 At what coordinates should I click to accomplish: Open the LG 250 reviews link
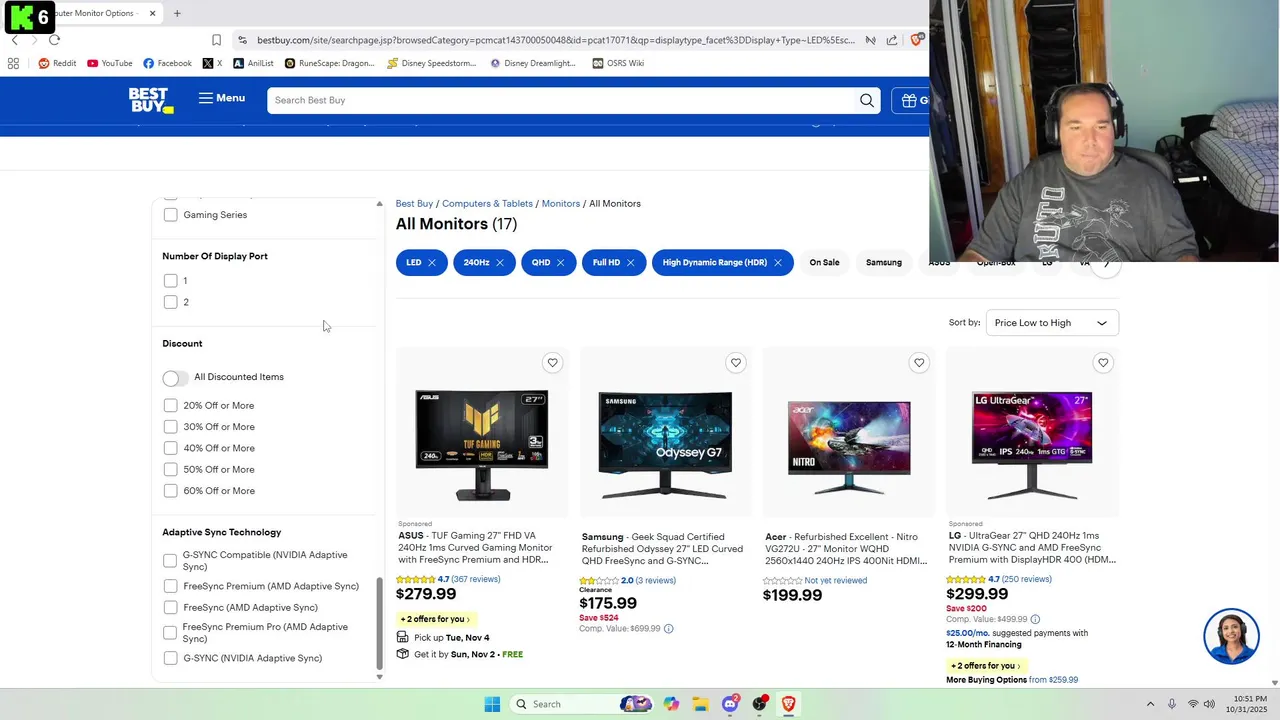pyautogui.click(x=1027, y=579)
